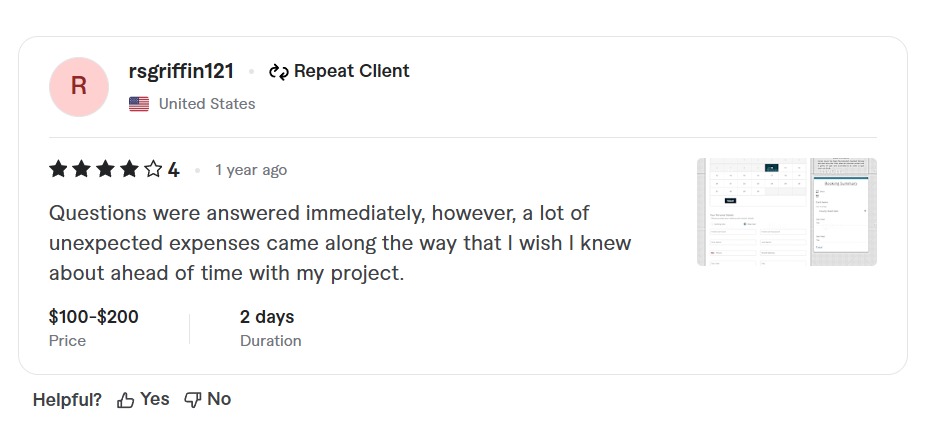The height and width of the screenshot is (448, 943).
Task: Open the rsgriffin121 username
Action: 181,71
